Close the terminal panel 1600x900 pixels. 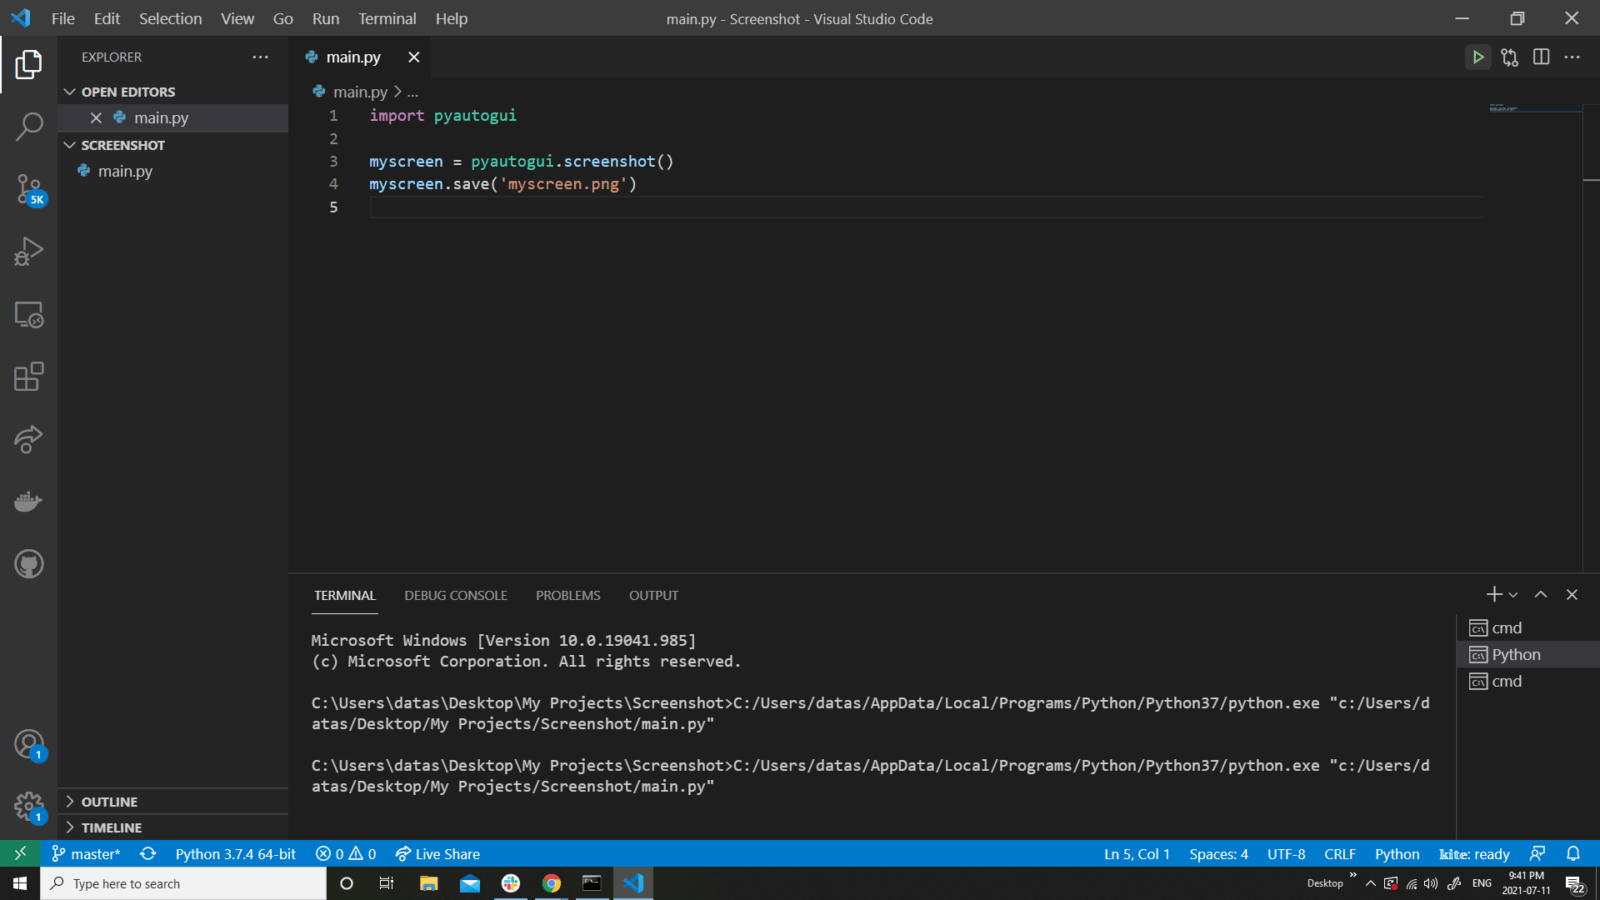coord(1572,594)
